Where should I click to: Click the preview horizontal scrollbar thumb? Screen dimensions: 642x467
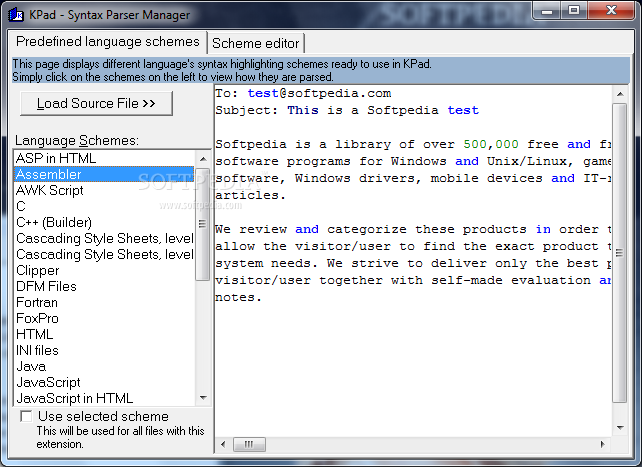pyautogui.click(x=249, y=444)
